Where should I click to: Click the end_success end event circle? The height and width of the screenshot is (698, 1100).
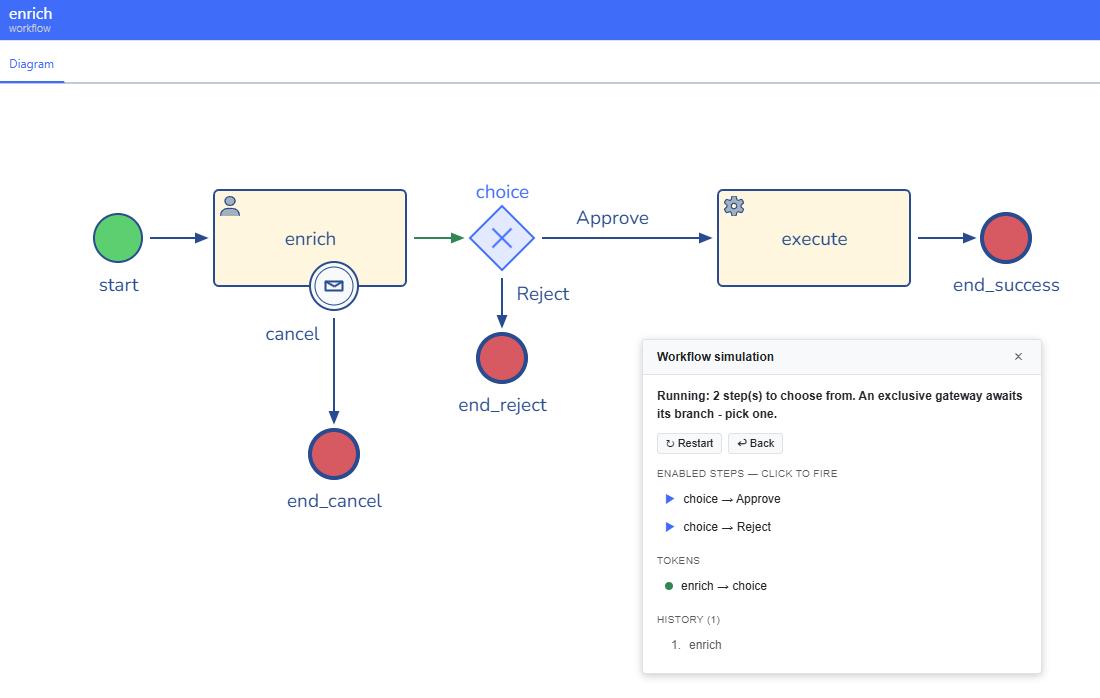[1005, 238]
